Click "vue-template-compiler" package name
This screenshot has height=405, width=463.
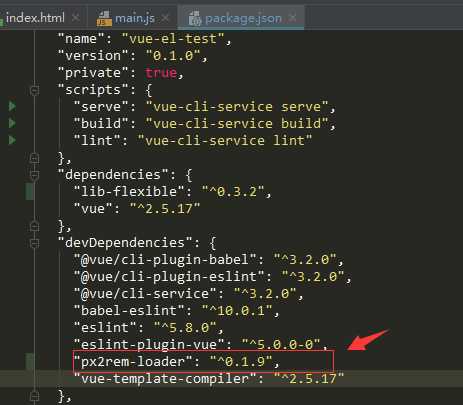point(165,379)
